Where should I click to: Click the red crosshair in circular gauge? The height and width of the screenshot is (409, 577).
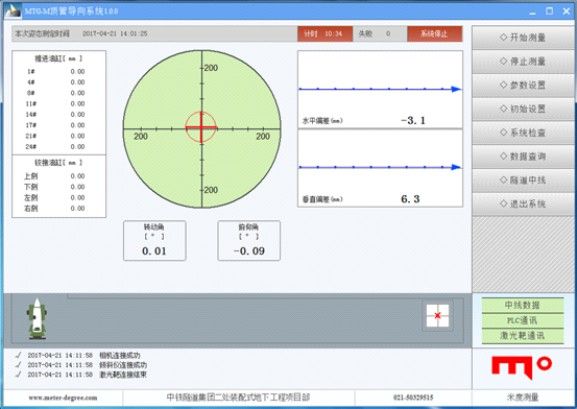201,128
